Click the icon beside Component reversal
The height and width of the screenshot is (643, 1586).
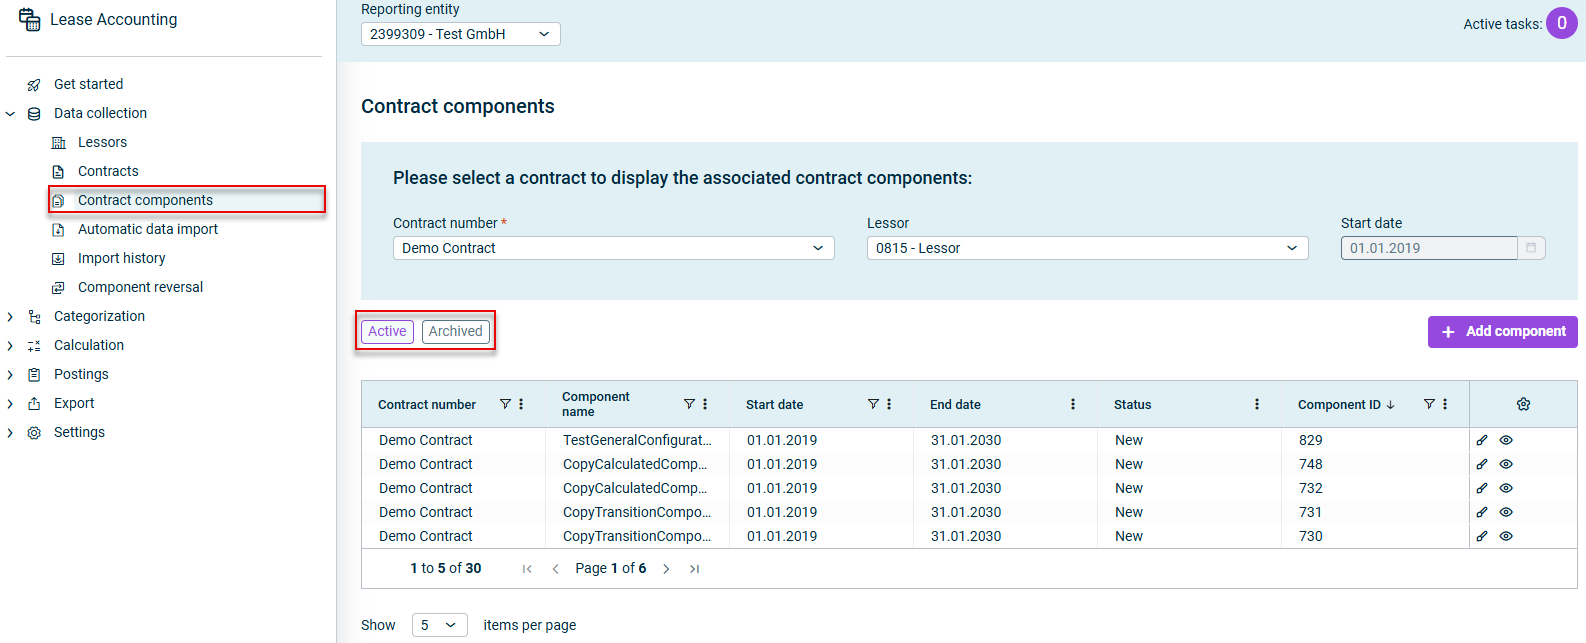(58, 288)
